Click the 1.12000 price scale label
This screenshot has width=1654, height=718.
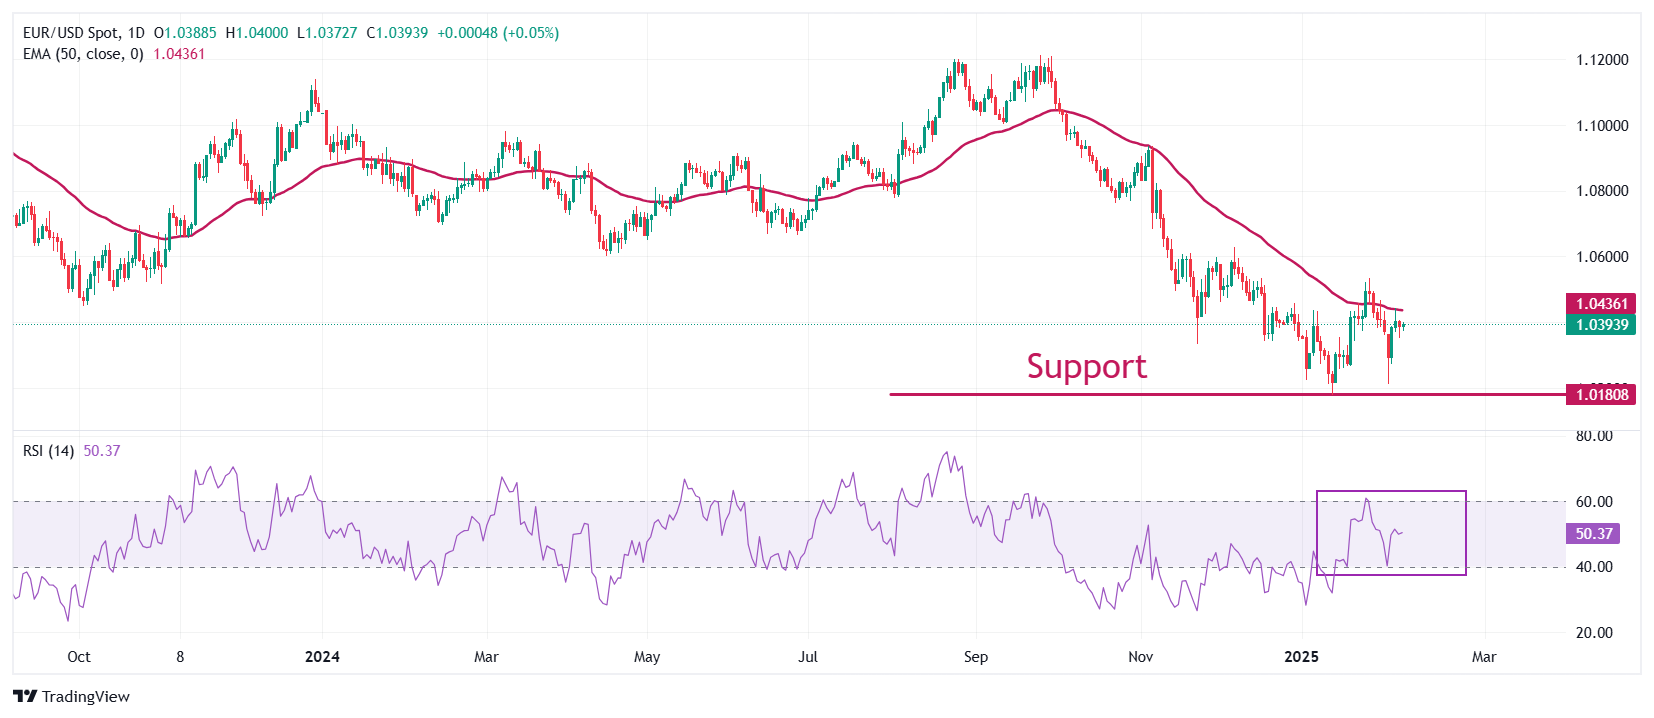click(1602, 60)
